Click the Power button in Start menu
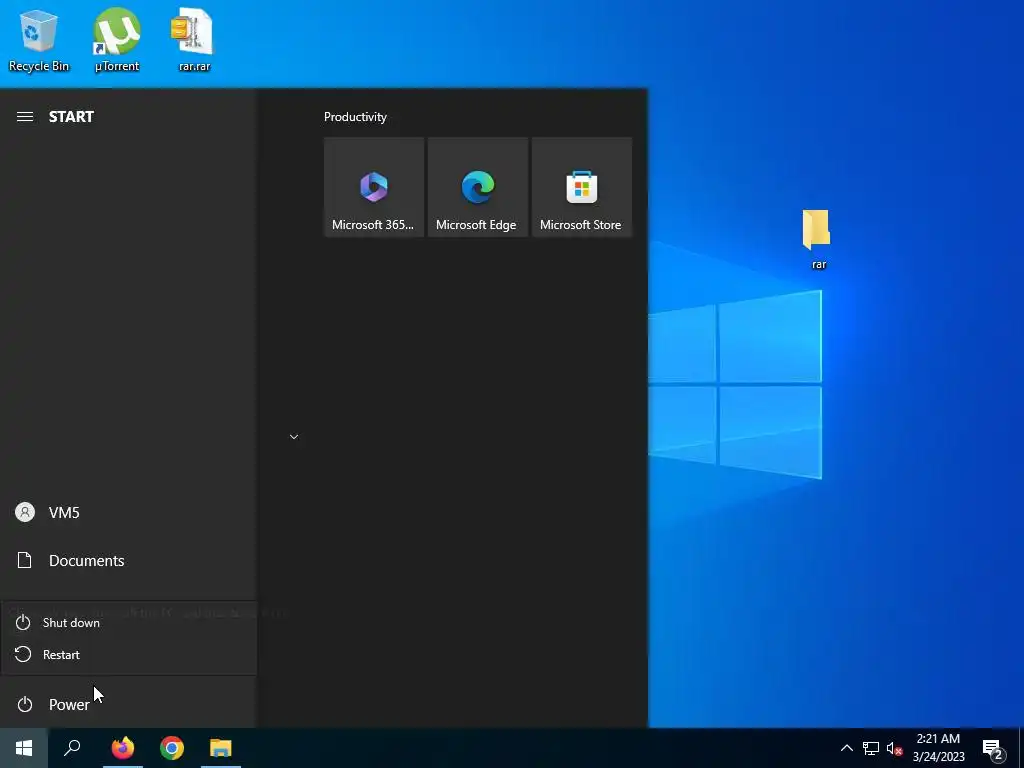 (x=128, y=704)
